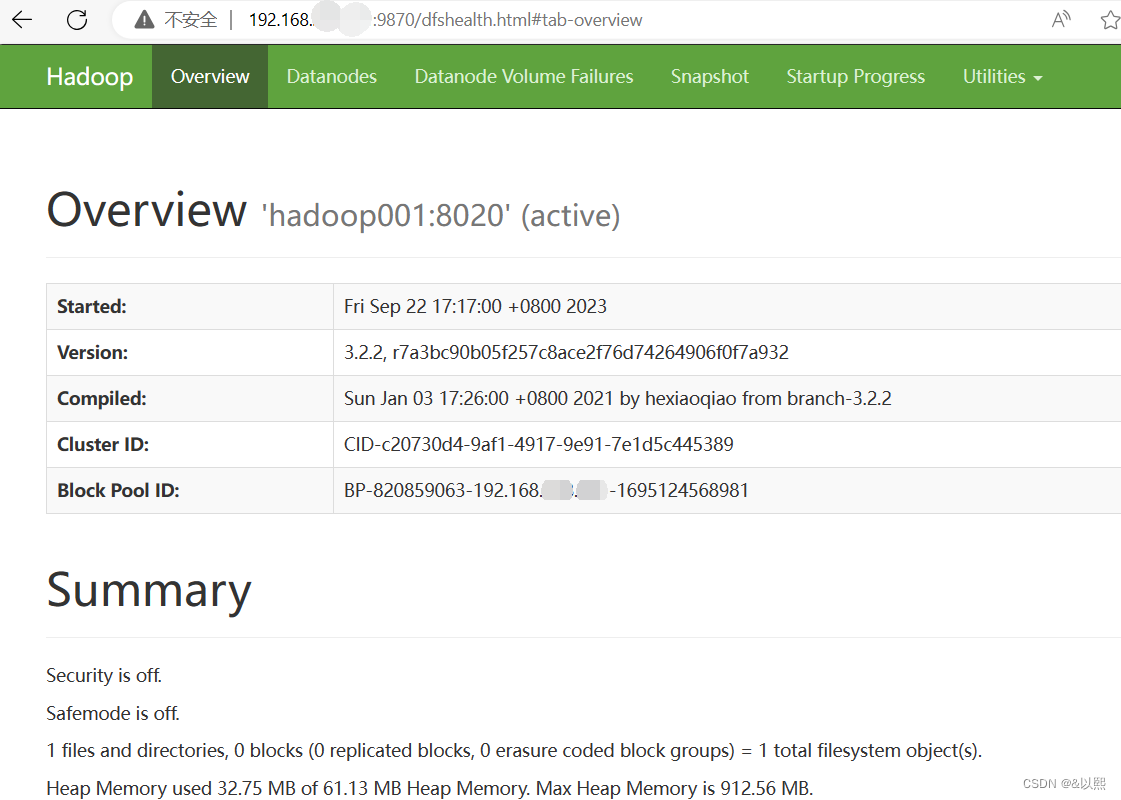Add page to favorites via star icon
The image size is (1121, 800).
(1110, 18)
